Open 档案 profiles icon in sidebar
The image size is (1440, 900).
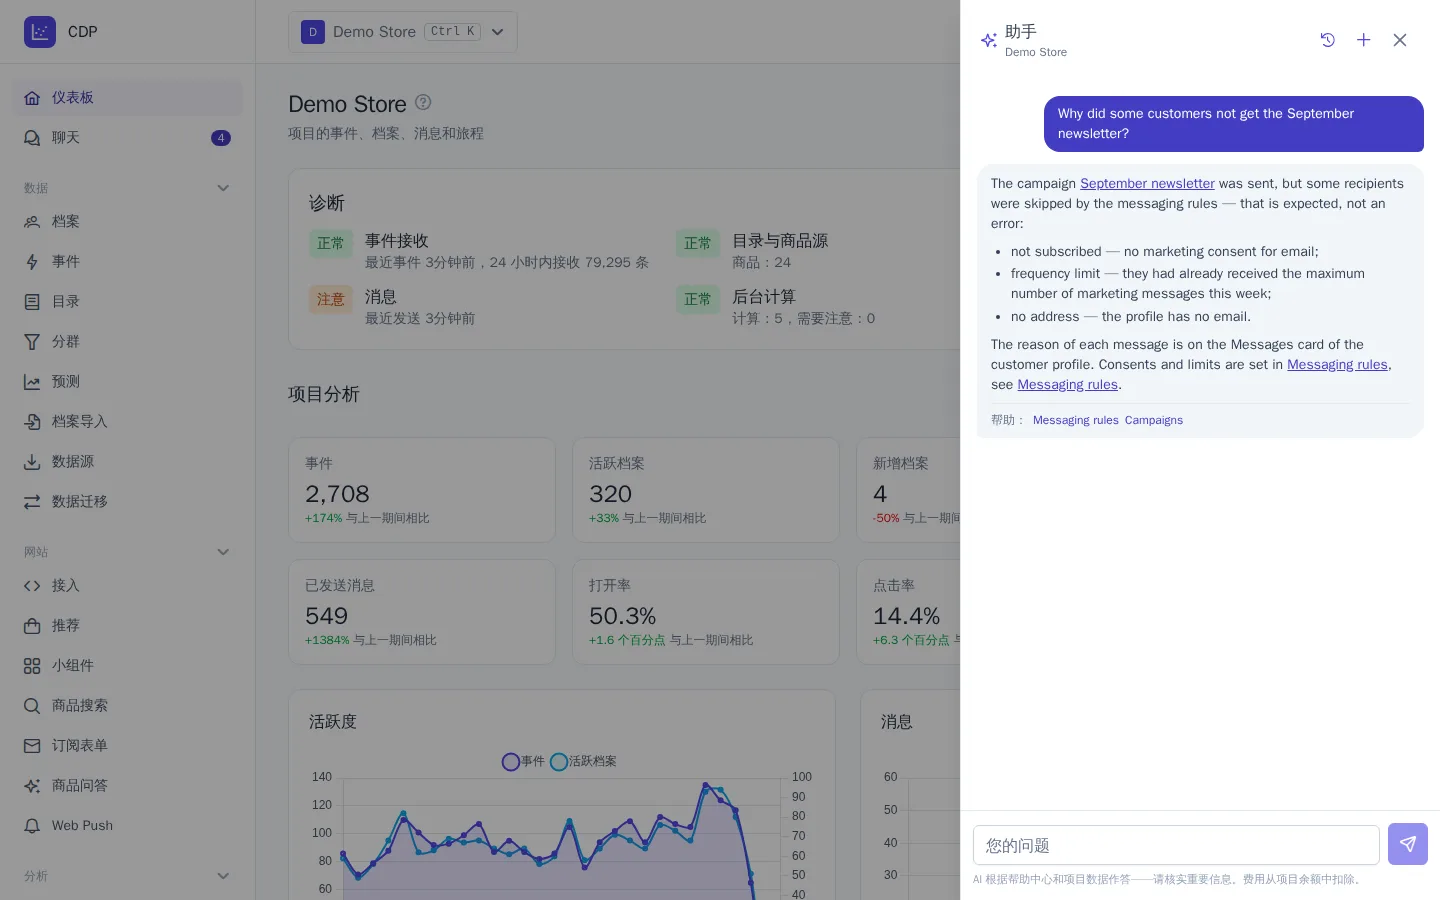tap(32, 222)
